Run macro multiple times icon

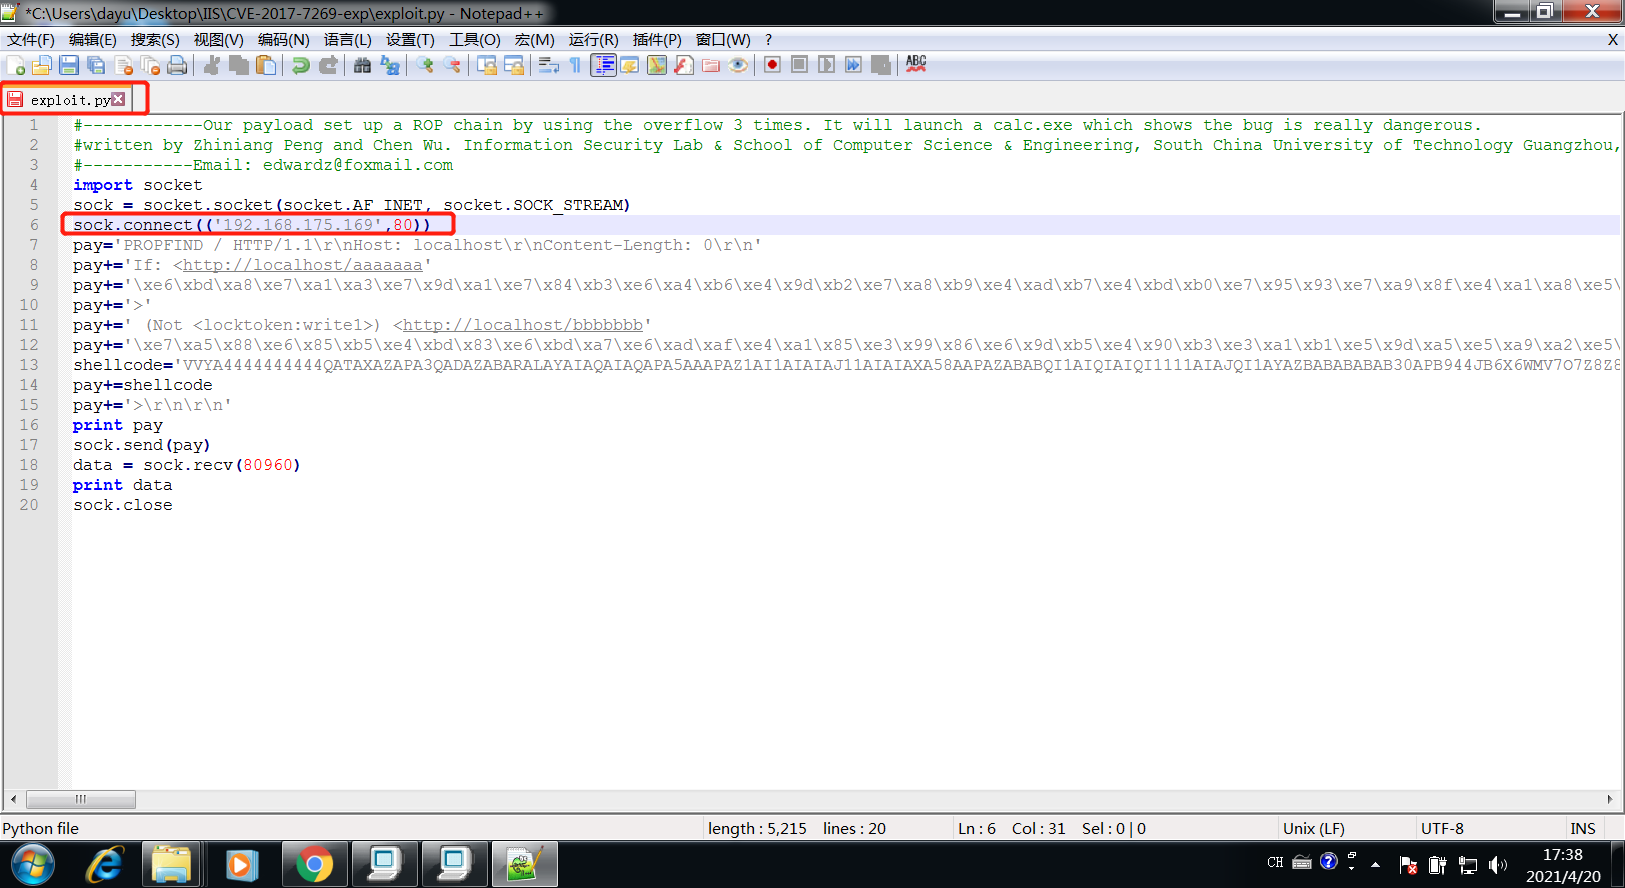point(853,65)
